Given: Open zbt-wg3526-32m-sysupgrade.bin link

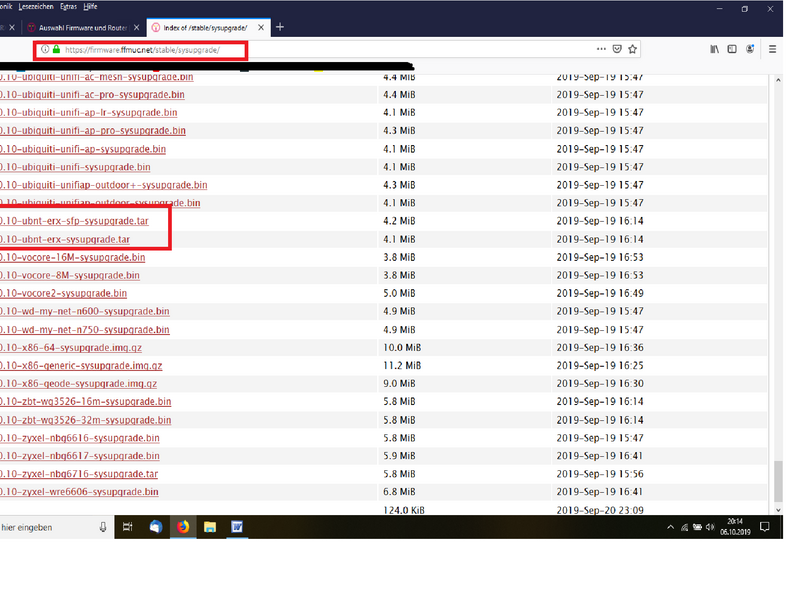Looking at the screenshot, I should pyautogui.click(x=86, y=420).
